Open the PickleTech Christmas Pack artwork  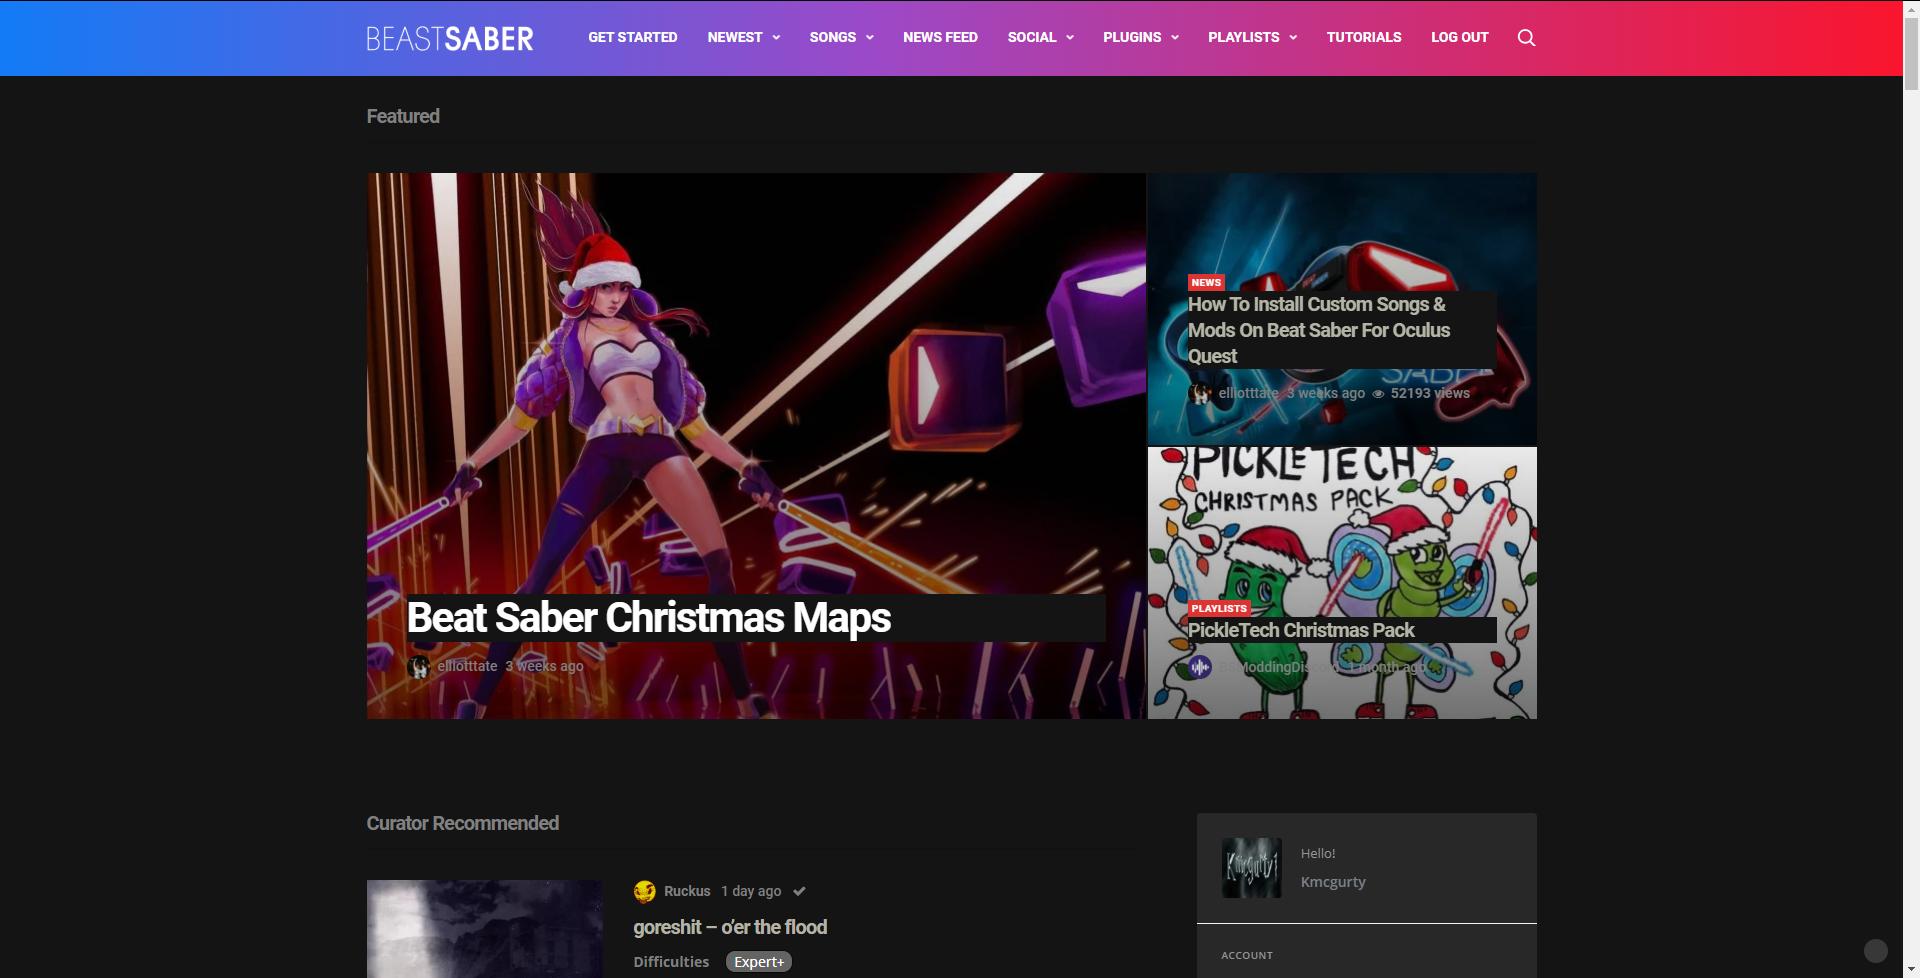pyautogui.click(x=1342, y=583)
